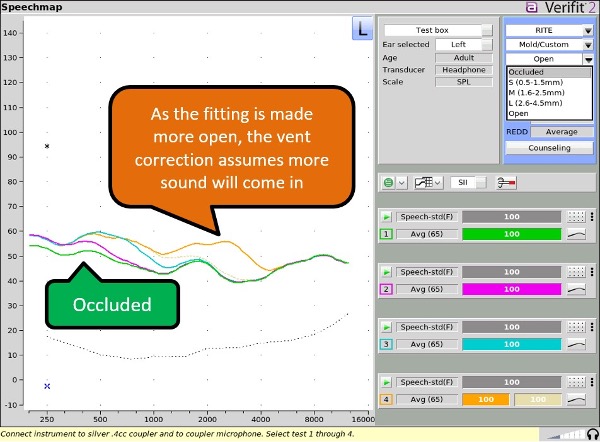600x442 pixels.
Task: Click the green circle display mode icon
Action: pyautogui.click(x=389, y=183)
